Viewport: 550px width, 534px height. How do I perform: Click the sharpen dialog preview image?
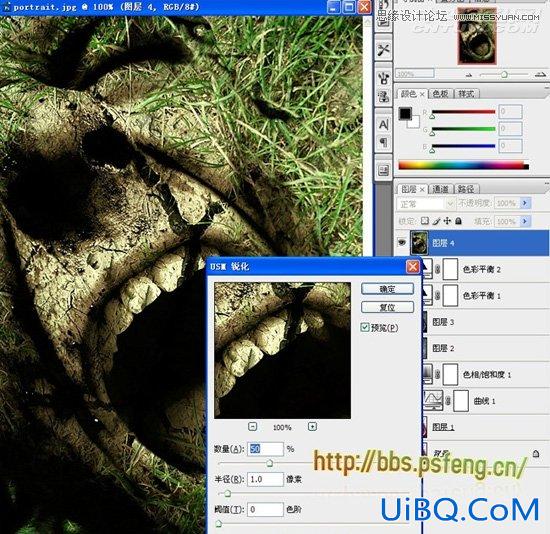point(282,350)
